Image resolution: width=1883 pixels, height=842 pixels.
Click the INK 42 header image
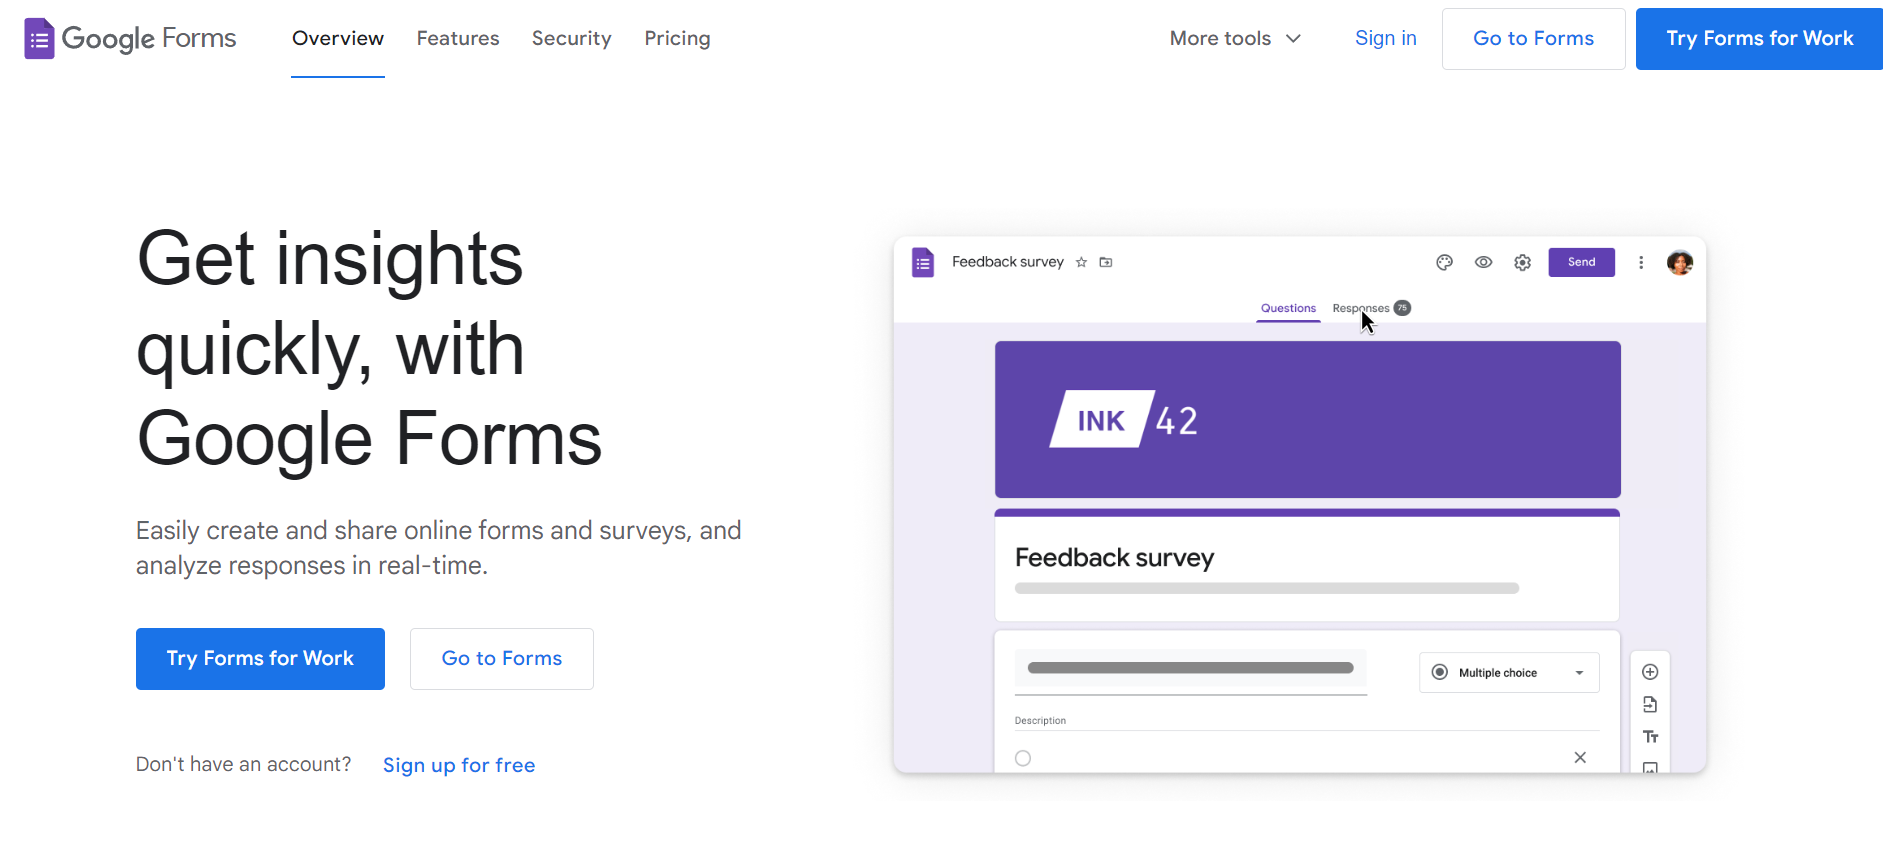coord(1307,419)
